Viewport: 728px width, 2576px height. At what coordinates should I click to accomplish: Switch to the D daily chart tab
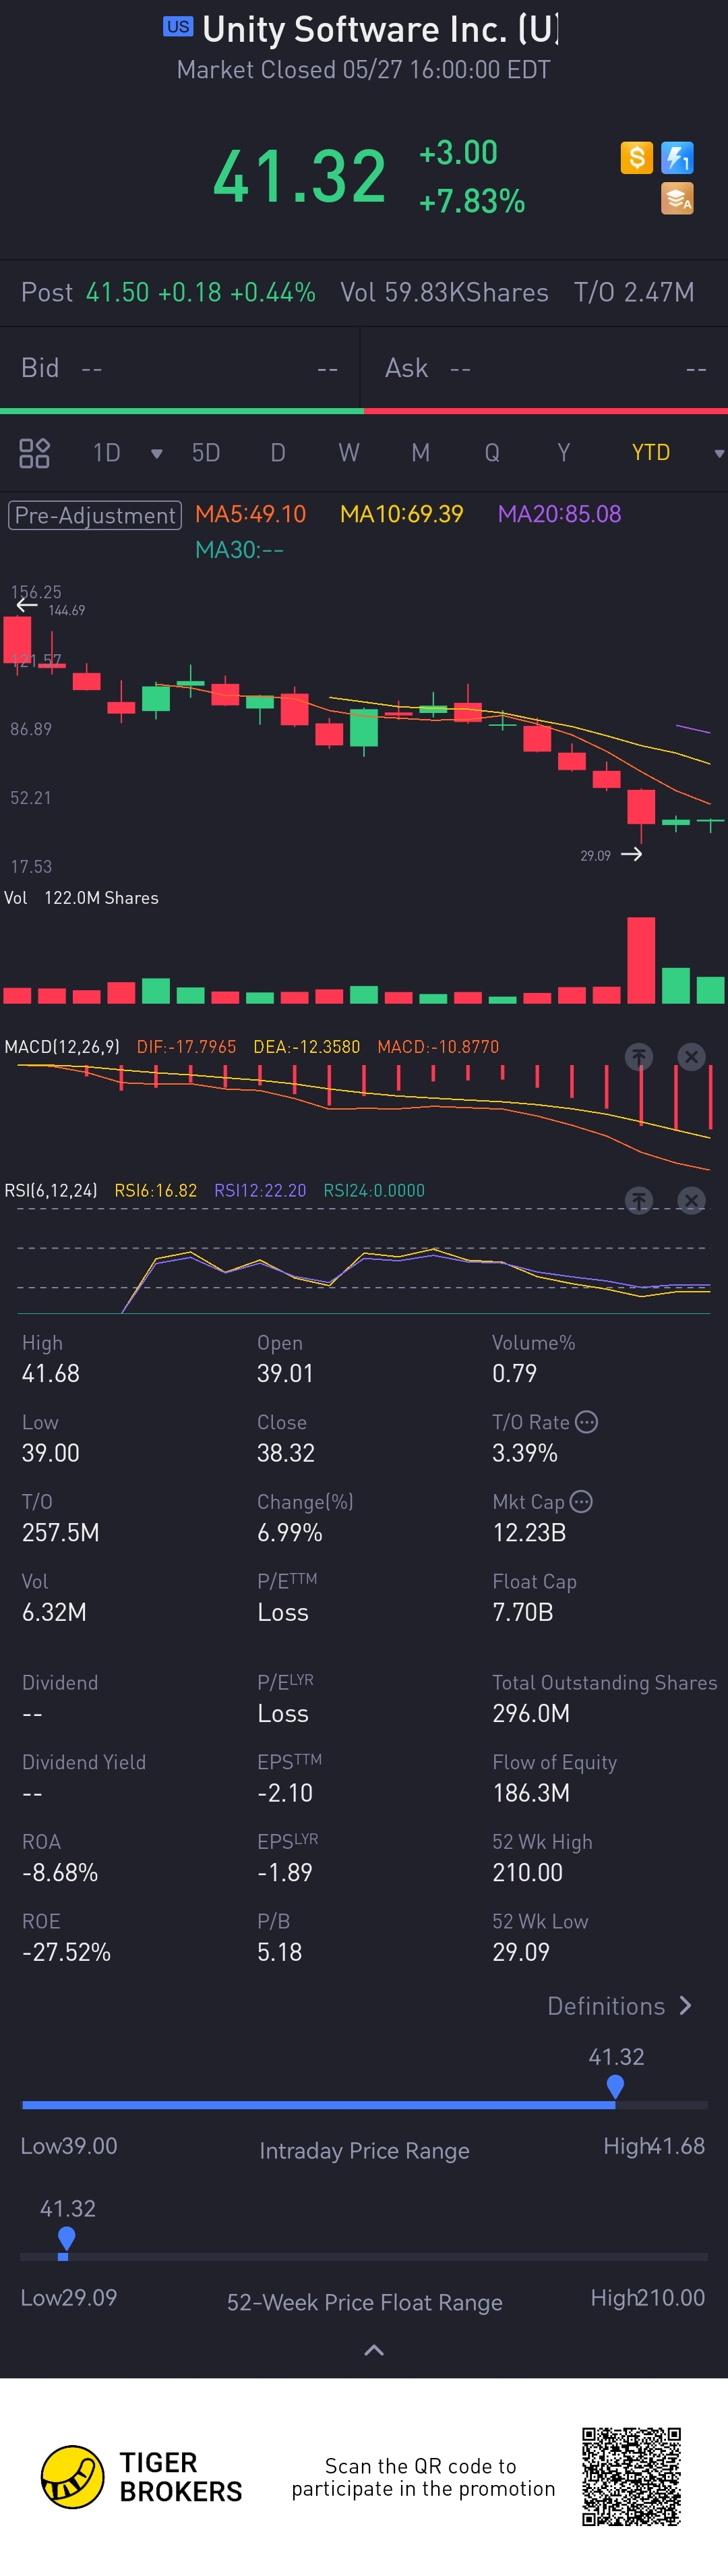[278, 453]
